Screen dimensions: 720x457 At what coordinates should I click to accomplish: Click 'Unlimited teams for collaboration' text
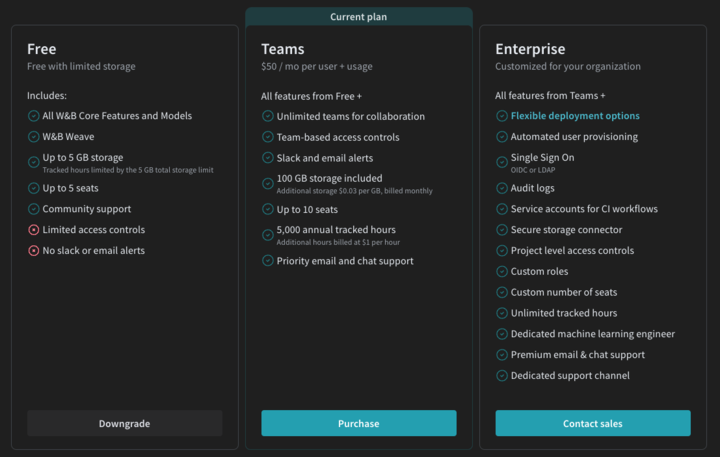tap(351, 116)
